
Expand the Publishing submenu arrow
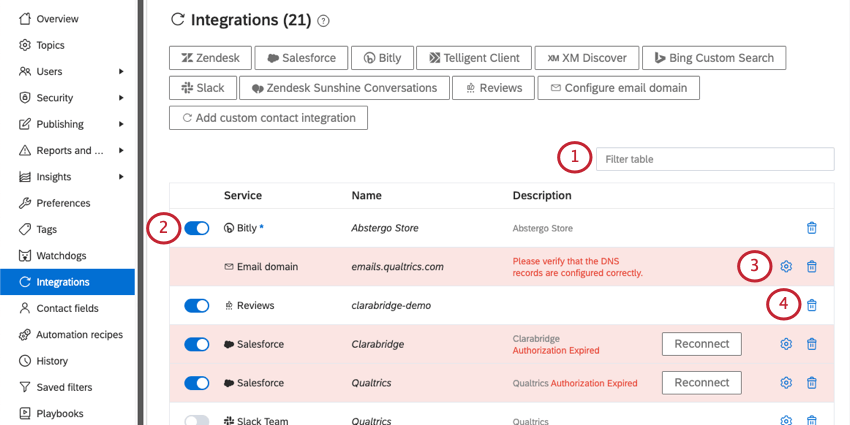[x=121, y=124]
